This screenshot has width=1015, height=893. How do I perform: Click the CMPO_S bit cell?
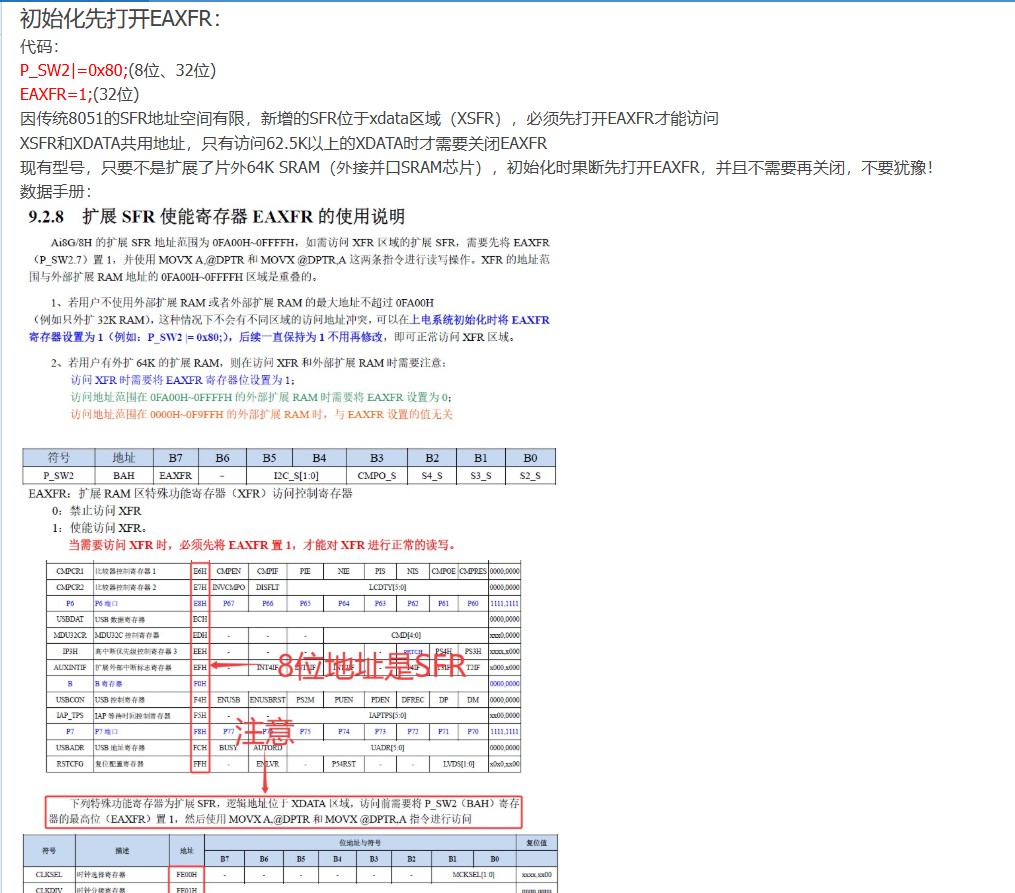click(376, 475)
